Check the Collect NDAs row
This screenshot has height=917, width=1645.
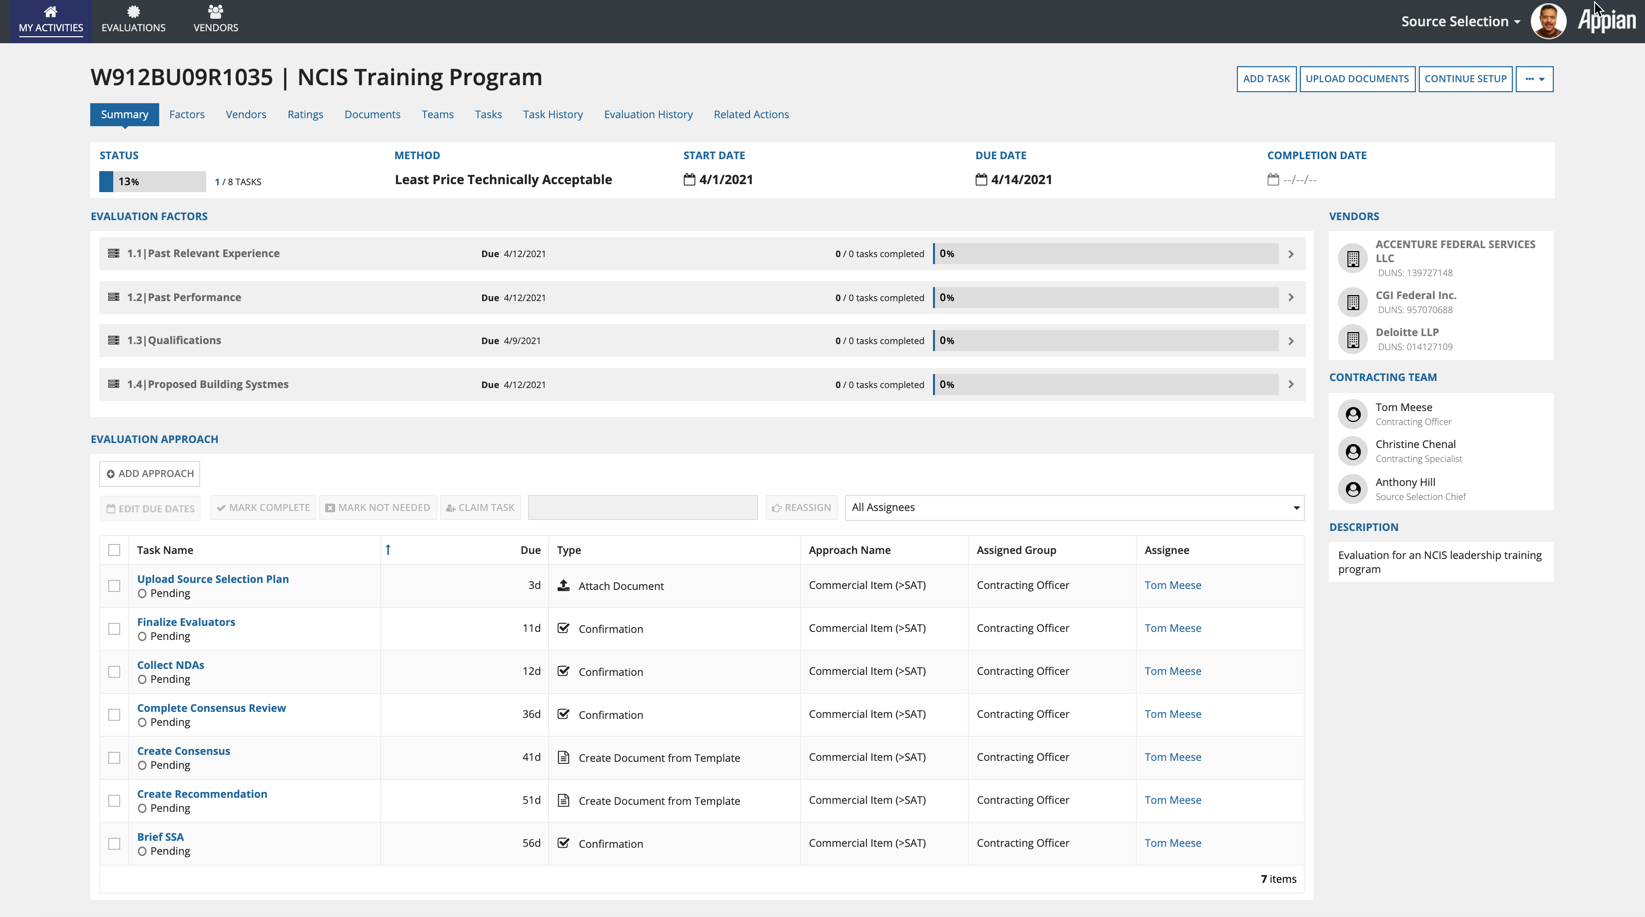pos(114,672)
